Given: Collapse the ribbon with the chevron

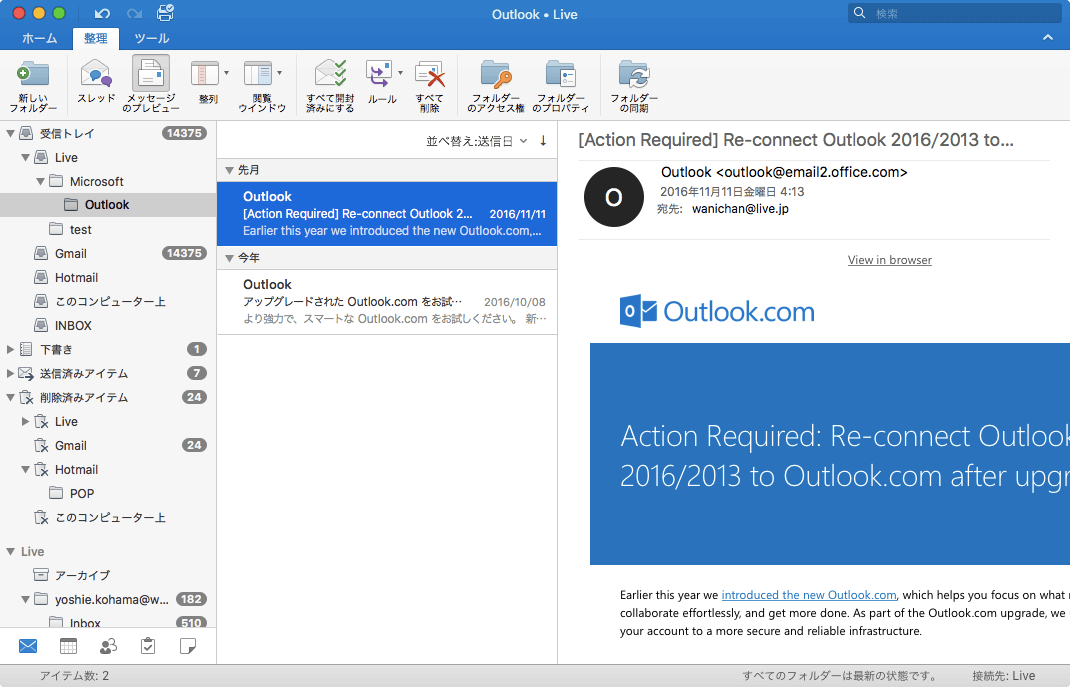Looking at the screenshot, I should point(1048,38).
